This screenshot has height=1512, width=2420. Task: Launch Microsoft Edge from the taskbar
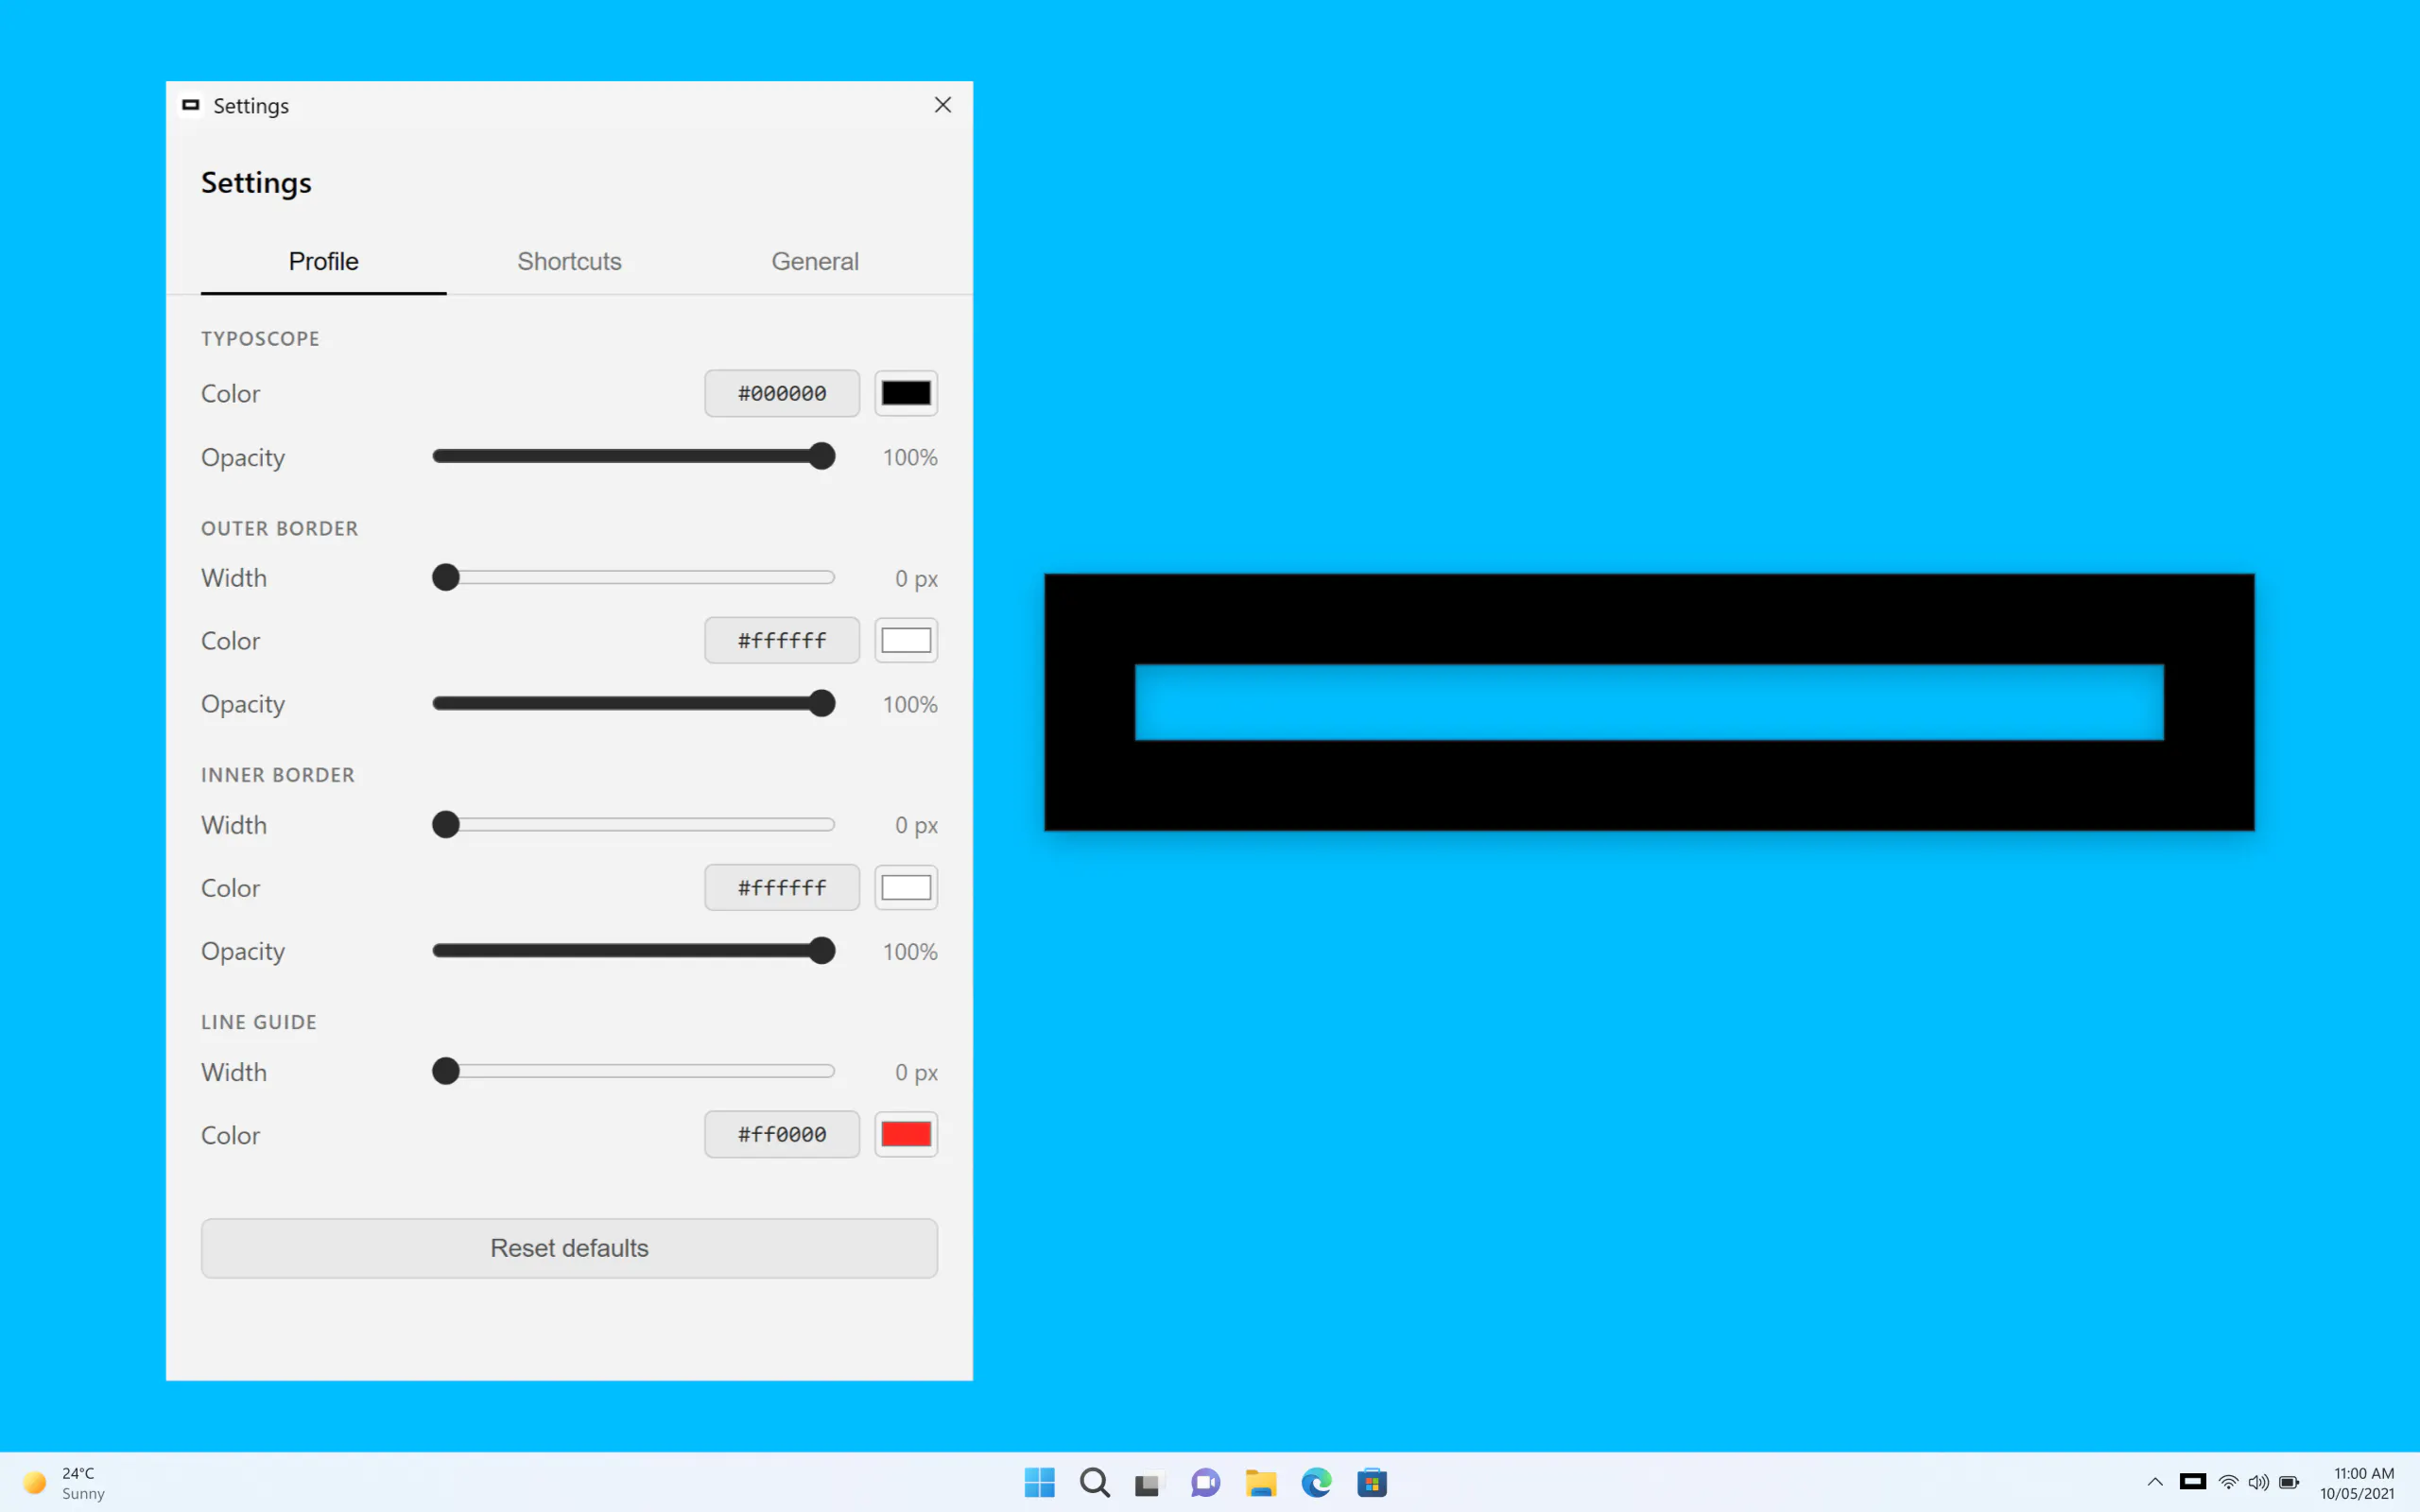[x=1316, y=1482]
